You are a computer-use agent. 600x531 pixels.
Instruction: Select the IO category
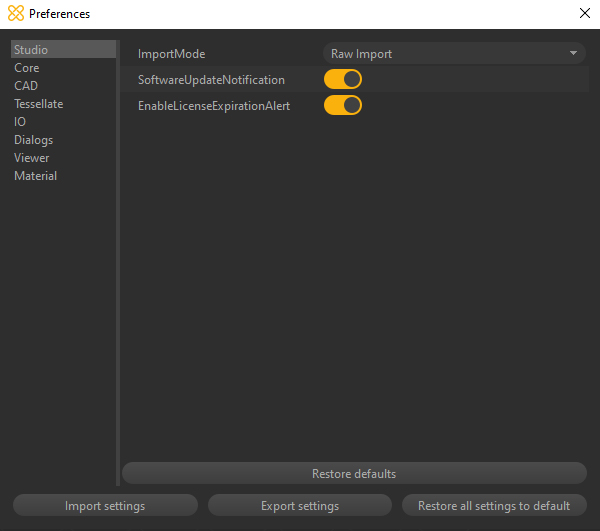20,122
